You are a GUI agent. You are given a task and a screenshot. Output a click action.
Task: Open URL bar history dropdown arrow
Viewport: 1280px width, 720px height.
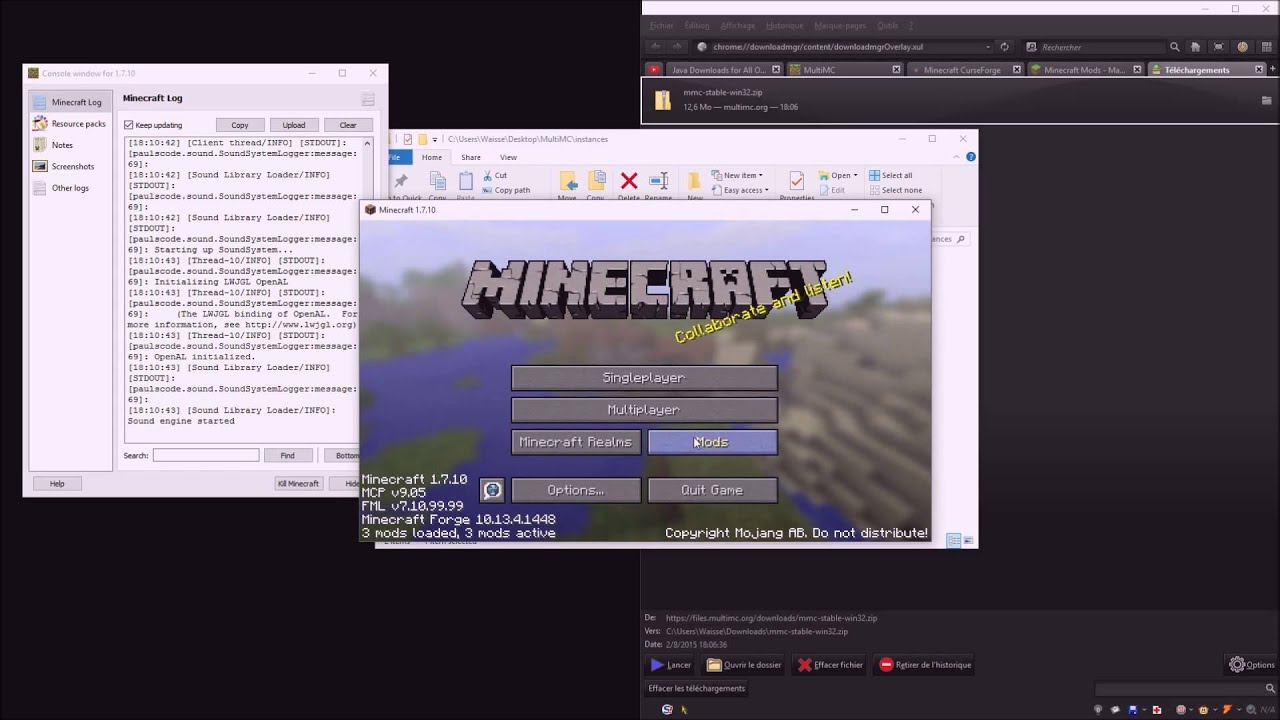tap(988, 47)
